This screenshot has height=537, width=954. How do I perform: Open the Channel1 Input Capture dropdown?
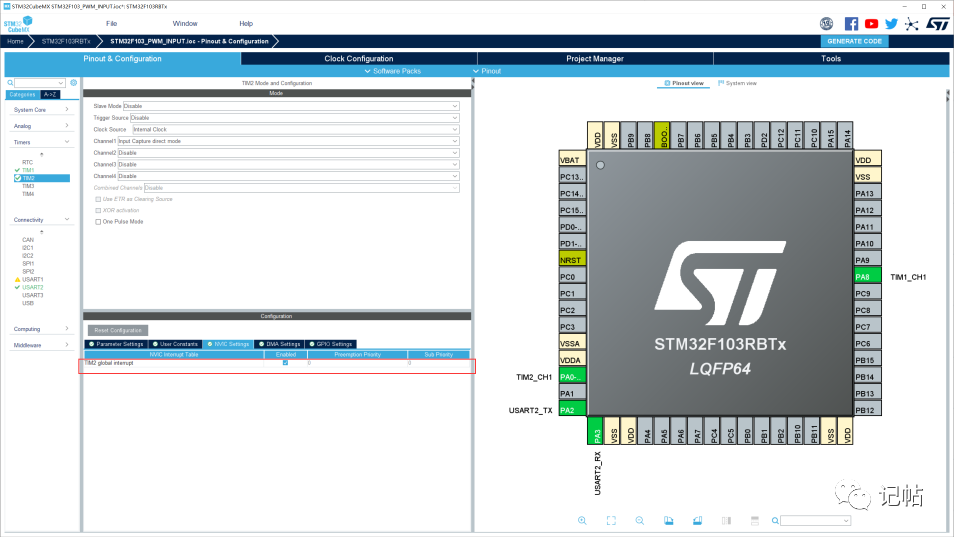[x=288, y=141]
